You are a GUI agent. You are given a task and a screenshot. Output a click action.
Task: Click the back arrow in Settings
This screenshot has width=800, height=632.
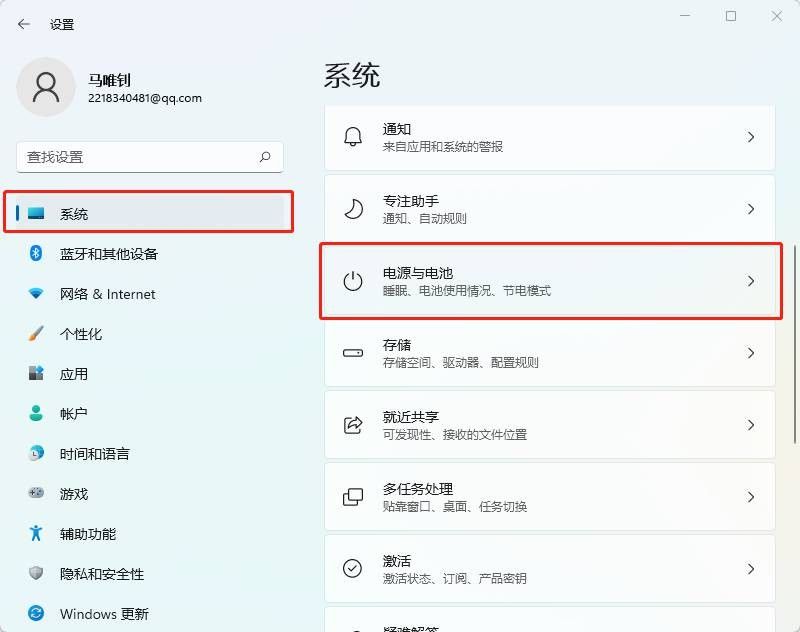(24, 24)
